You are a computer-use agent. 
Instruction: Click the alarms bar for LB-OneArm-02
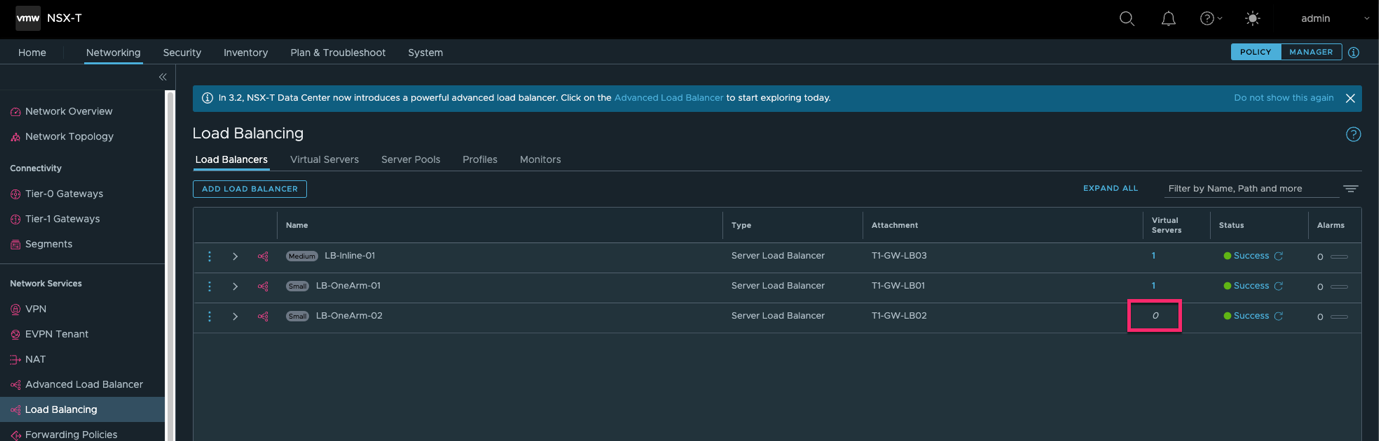1339,317
